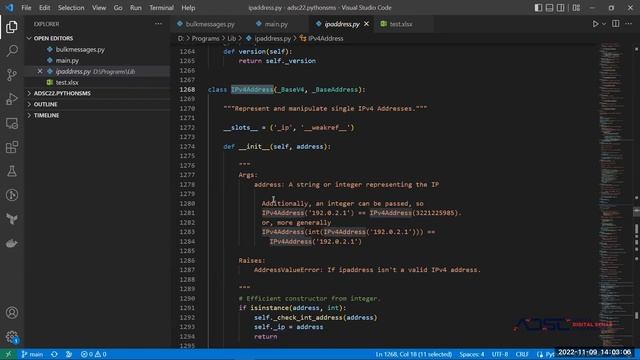Screen dimensions: 640x360
Task: Open the Testing flask view
Action: 12,171
